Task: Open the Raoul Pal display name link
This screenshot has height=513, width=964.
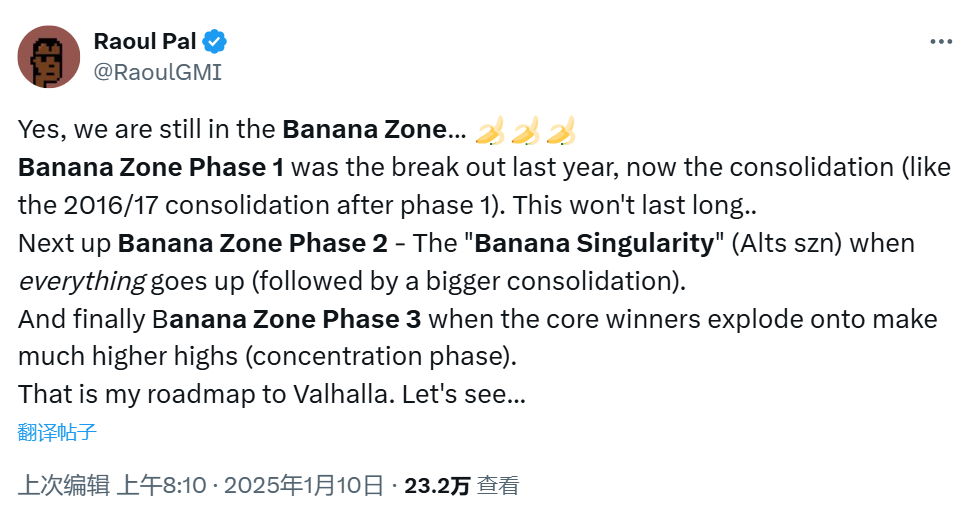Action: click(146, 42)
